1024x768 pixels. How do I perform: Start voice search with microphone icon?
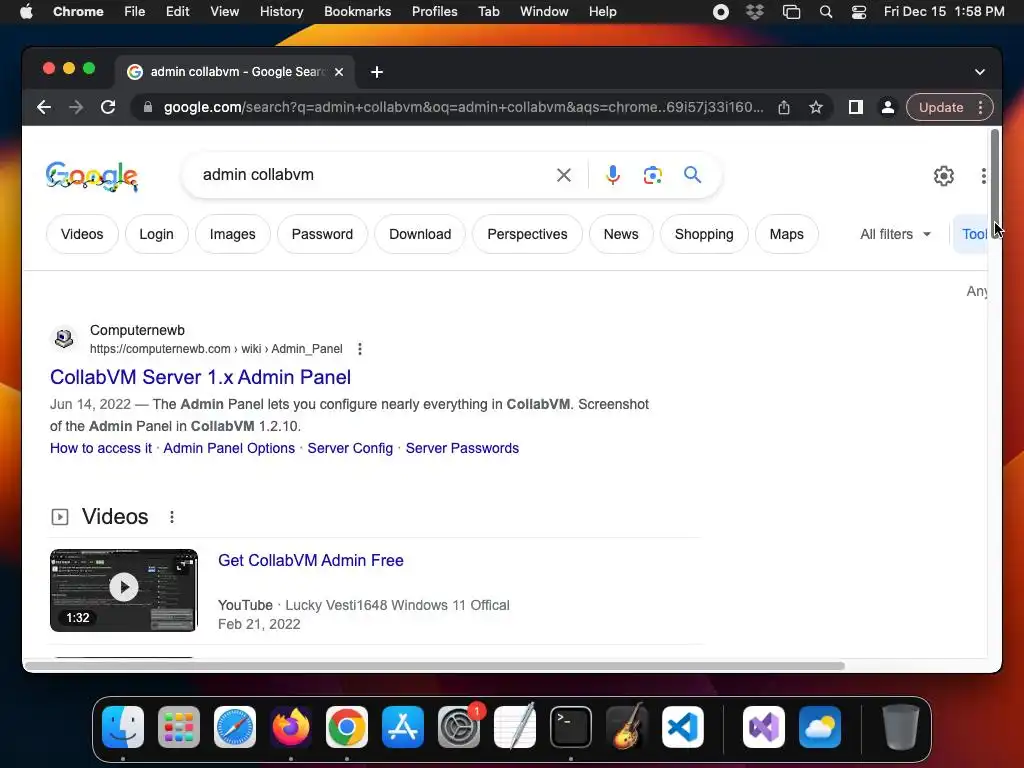[613, 175]
